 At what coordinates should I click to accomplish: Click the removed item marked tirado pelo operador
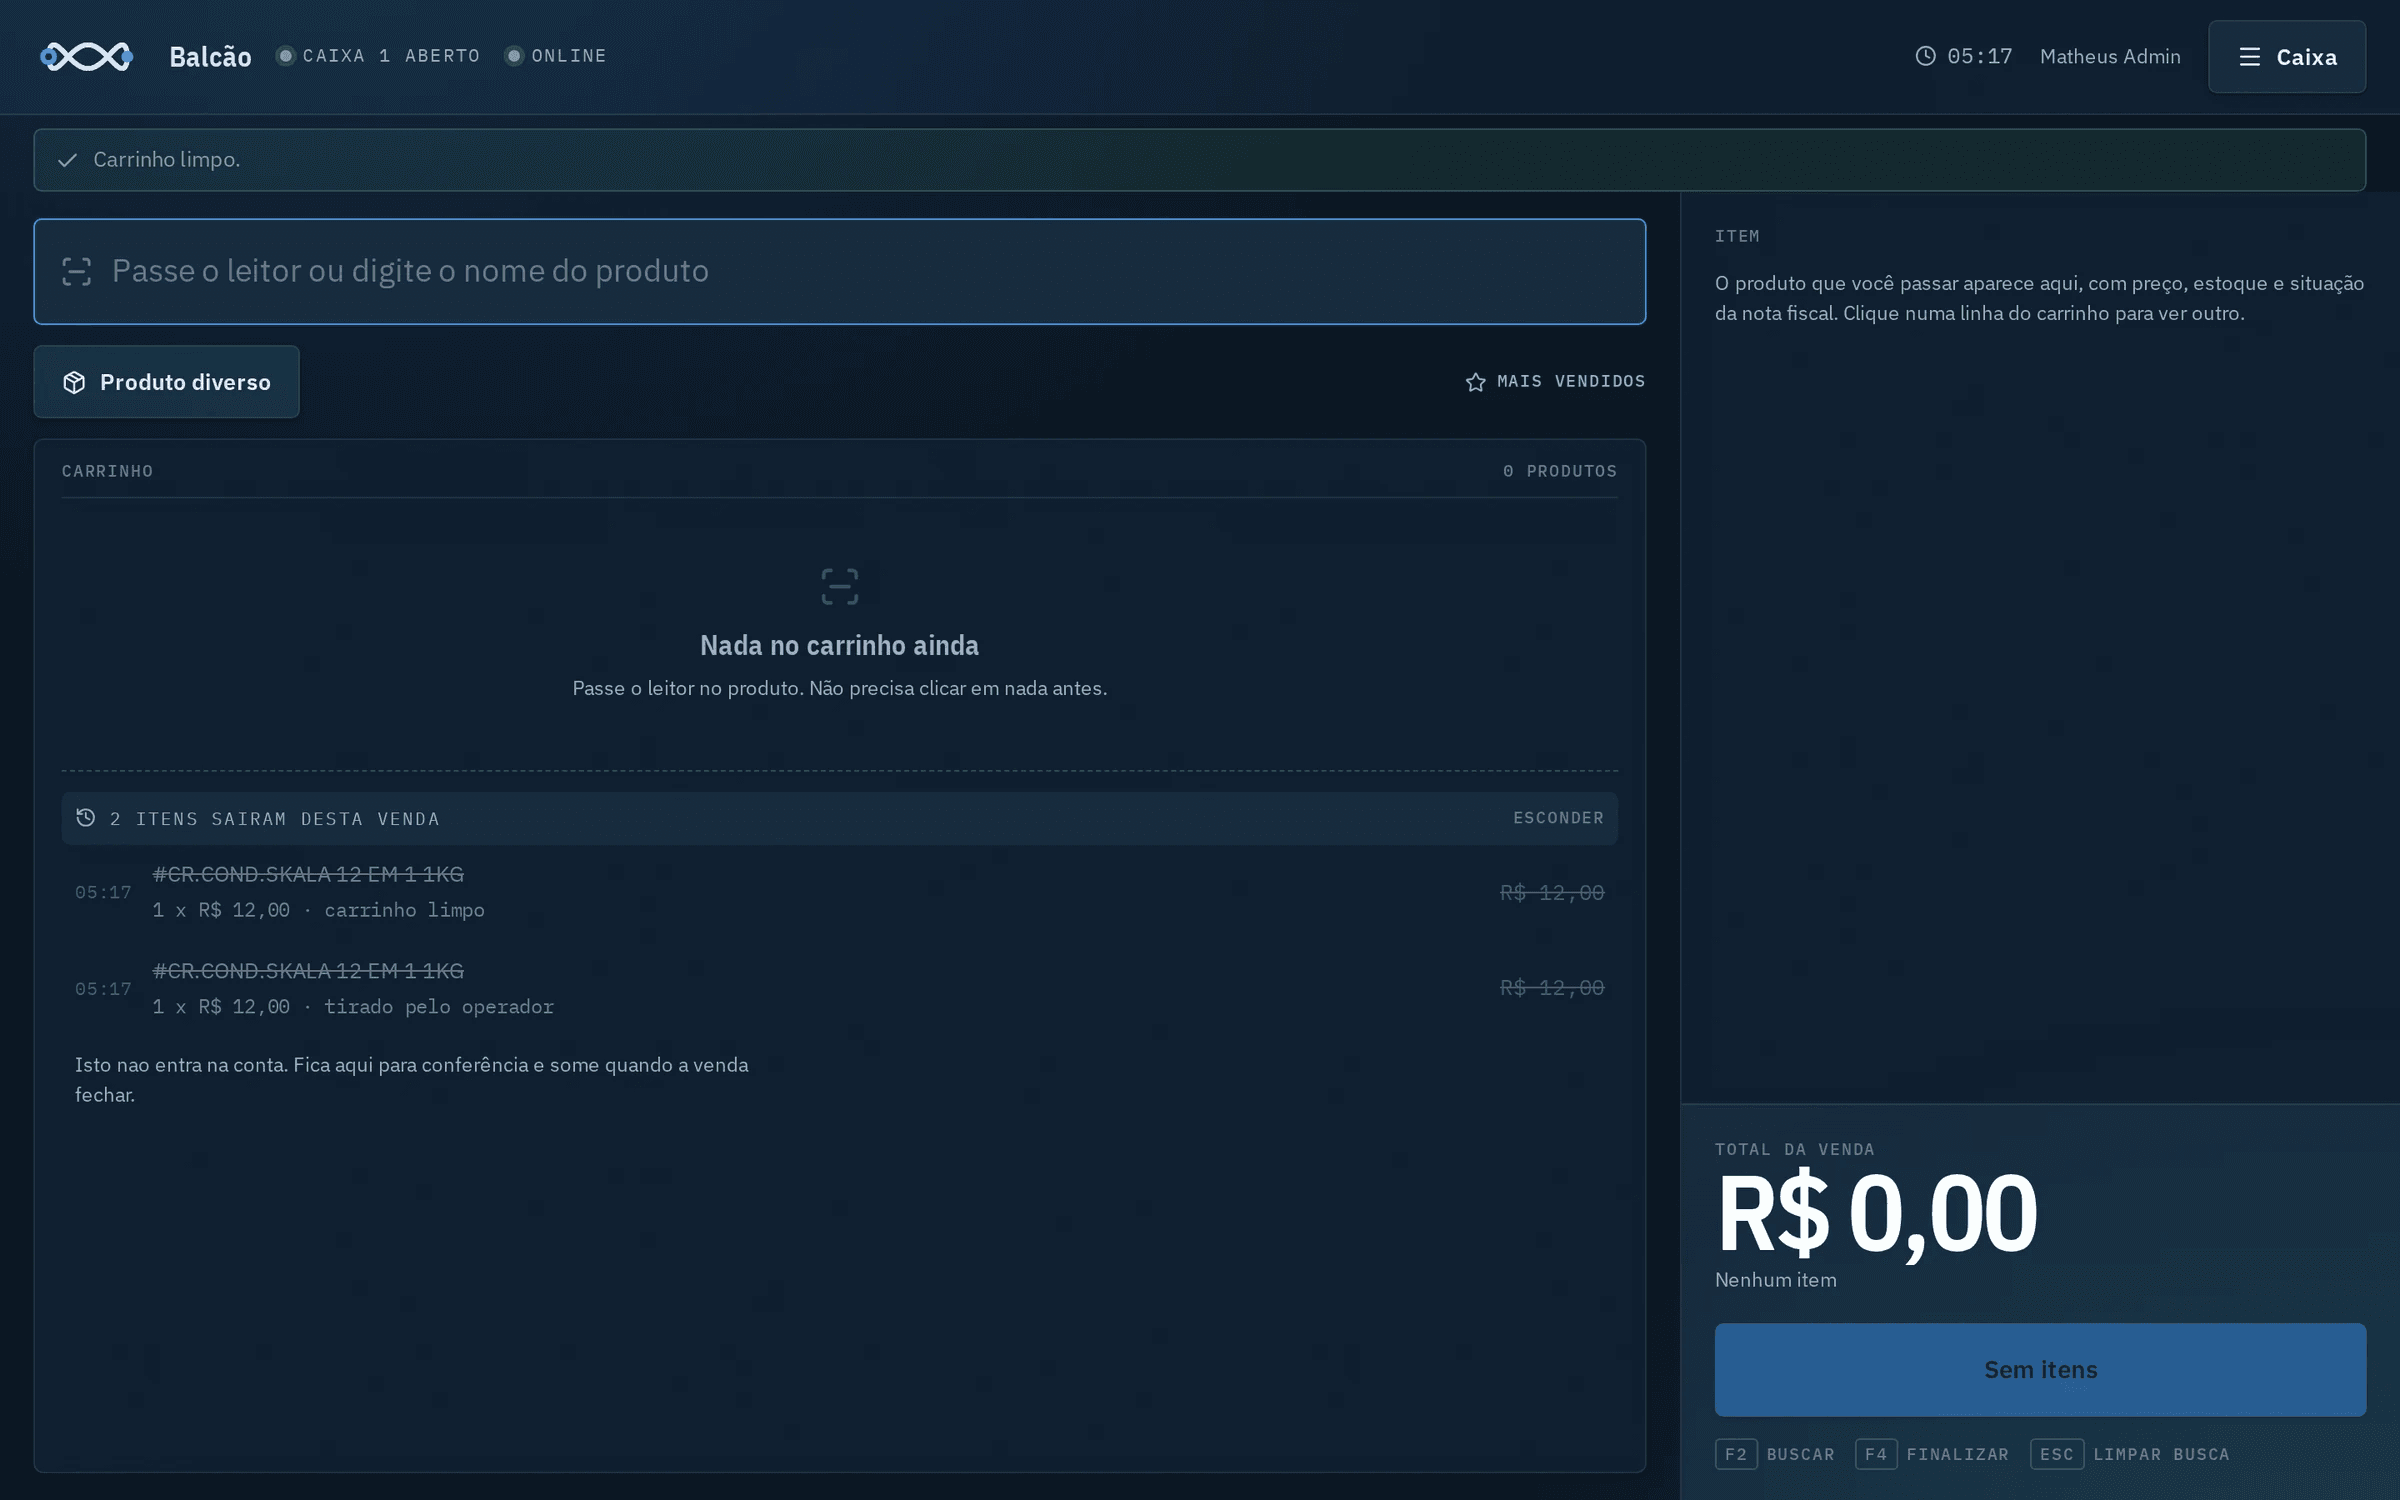(x=839, y=988)
